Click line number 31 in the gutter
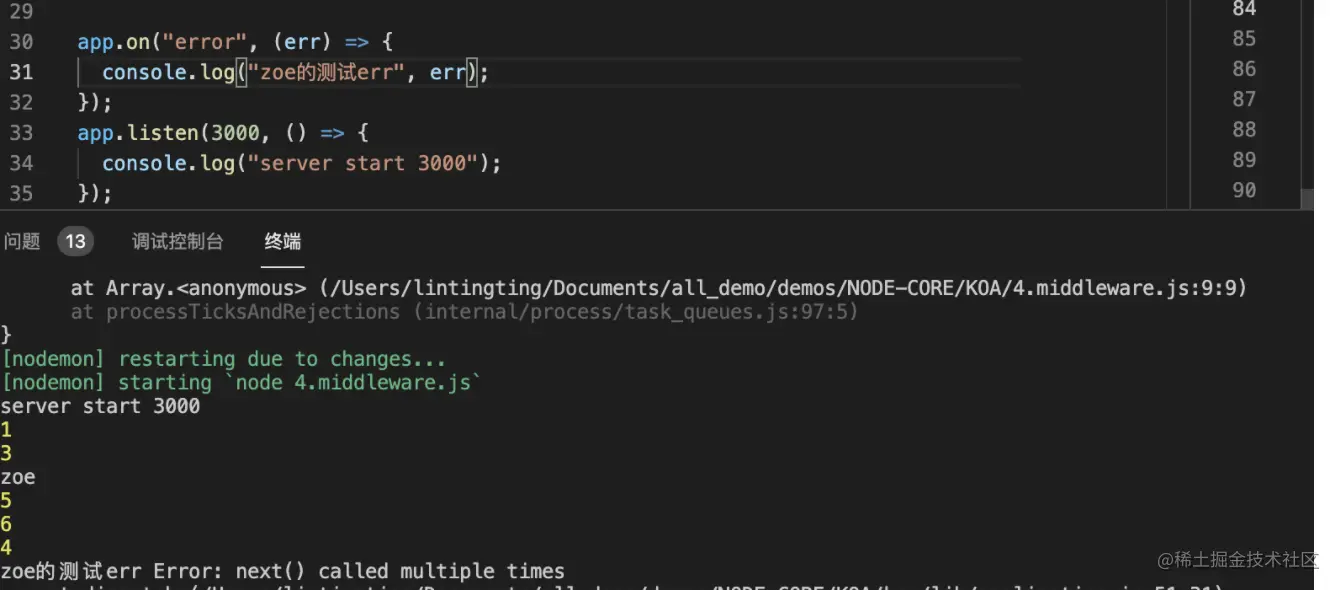The height and width of the screenshot is (590, 1338). coord(21,72)
